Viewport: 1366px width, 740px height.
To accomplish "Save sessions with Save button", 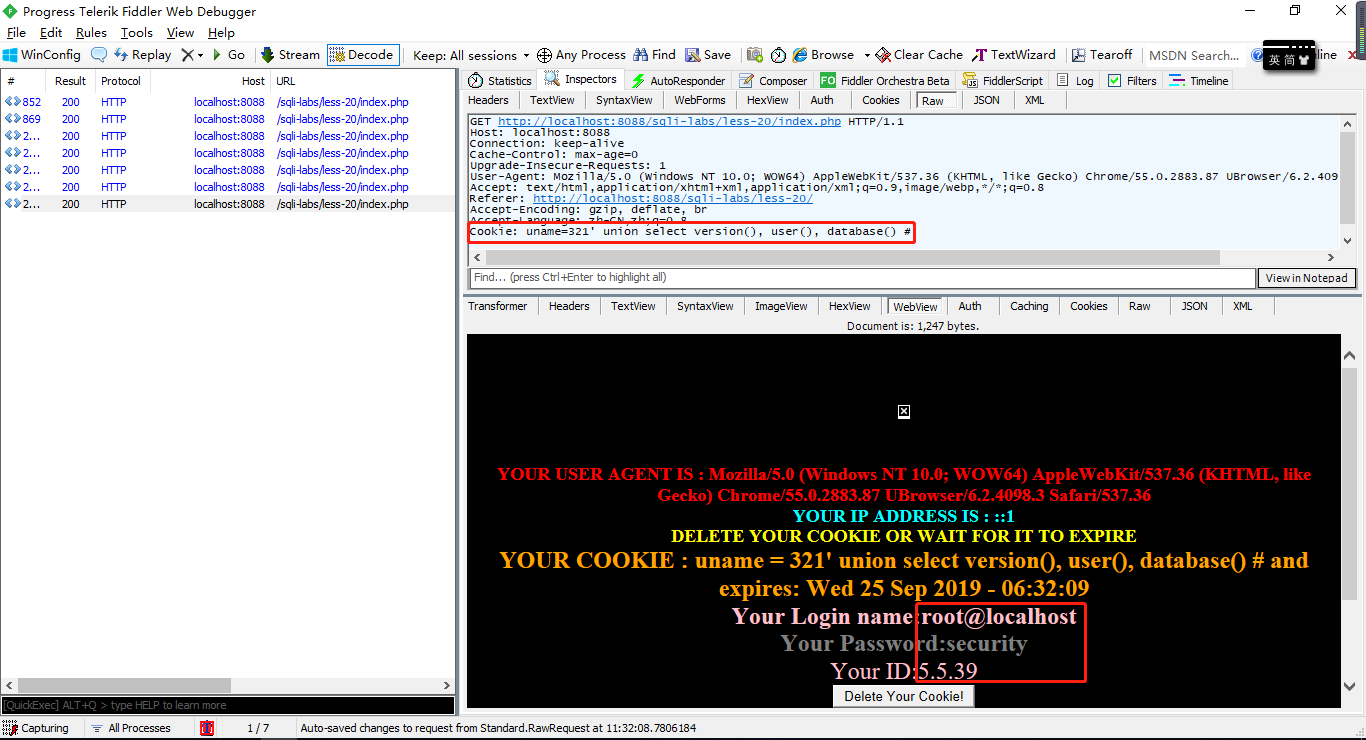I will (x=708, y=55).
